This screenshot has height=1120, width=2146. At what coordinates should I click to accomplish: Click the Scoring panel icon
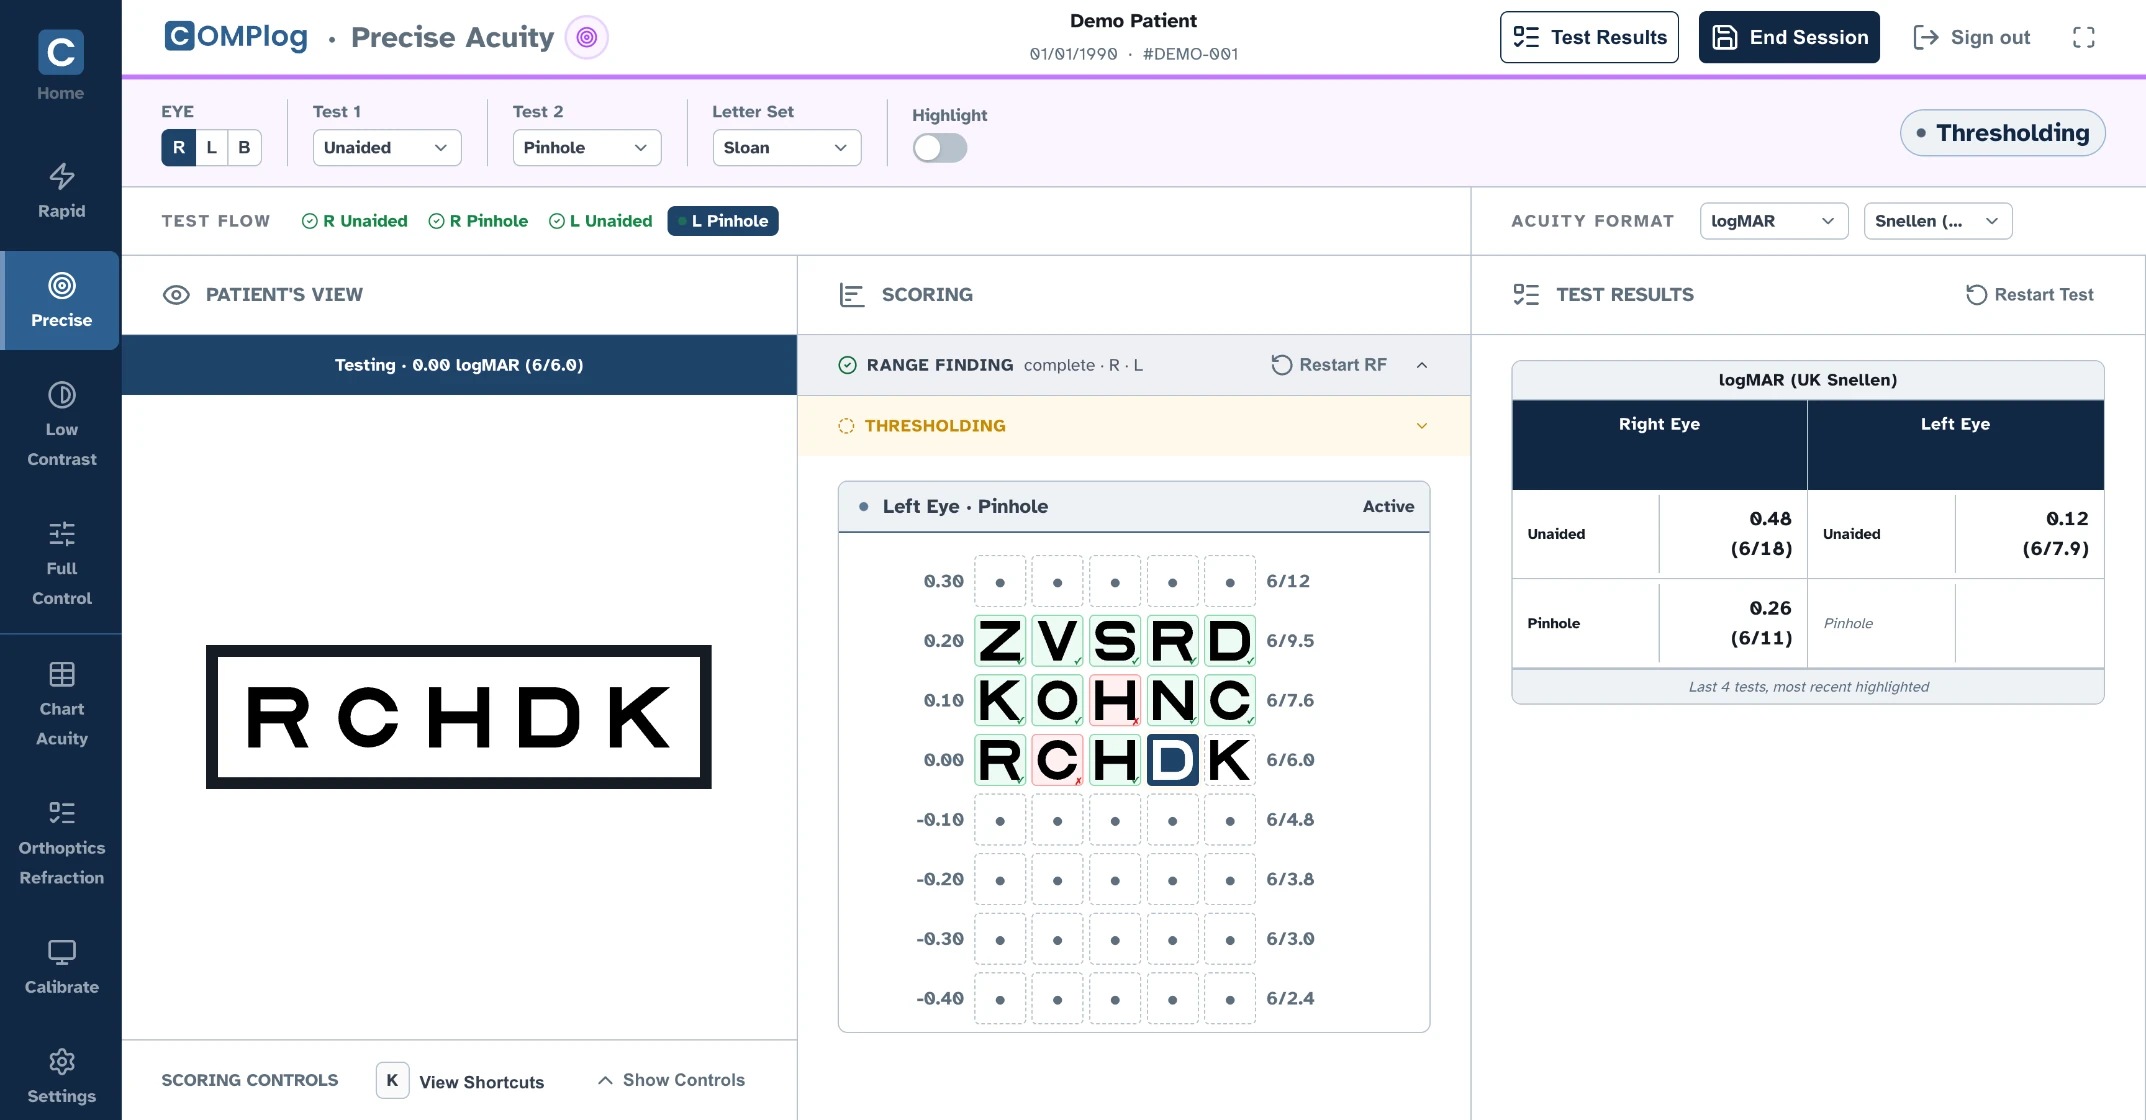tap(852, 295)
